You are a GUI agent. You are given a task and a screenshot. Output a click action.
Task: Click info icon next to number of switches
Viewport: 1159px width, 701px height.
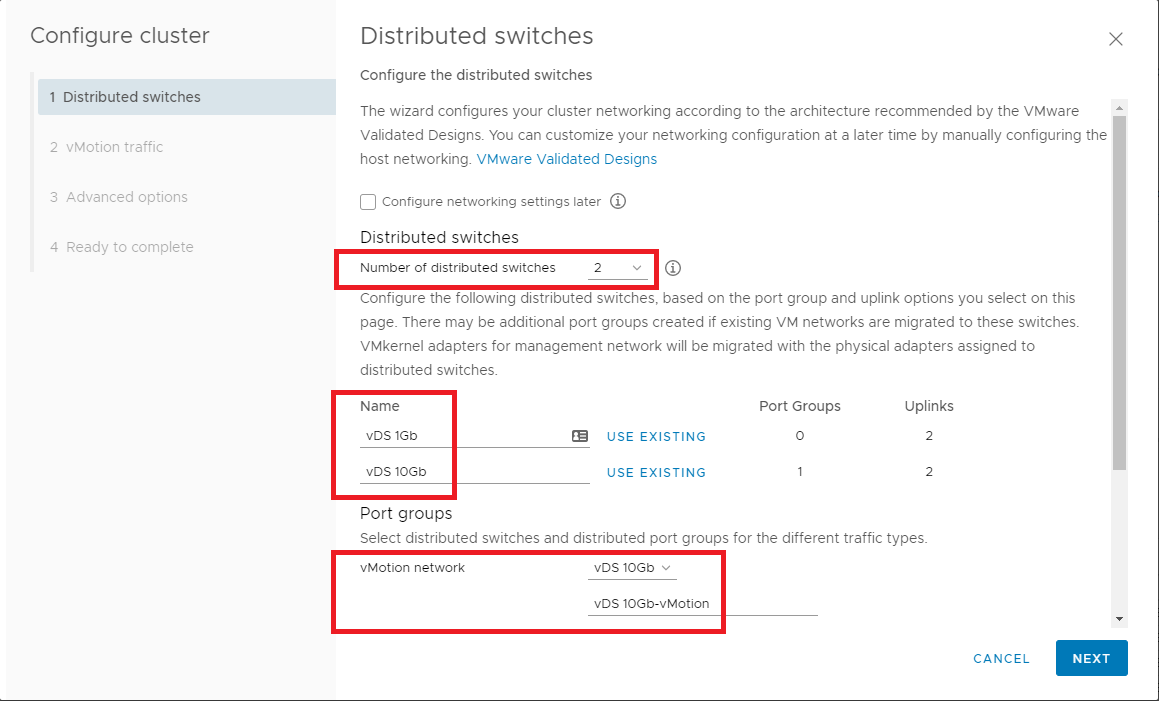(673, 268)
